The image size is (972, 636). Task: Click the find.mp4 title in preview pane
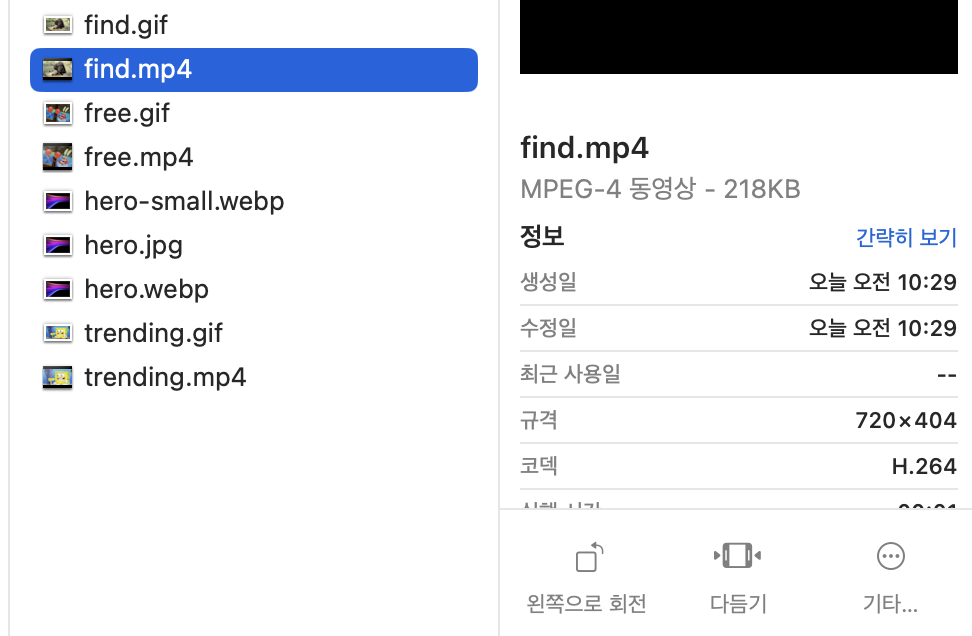(584, 148)
